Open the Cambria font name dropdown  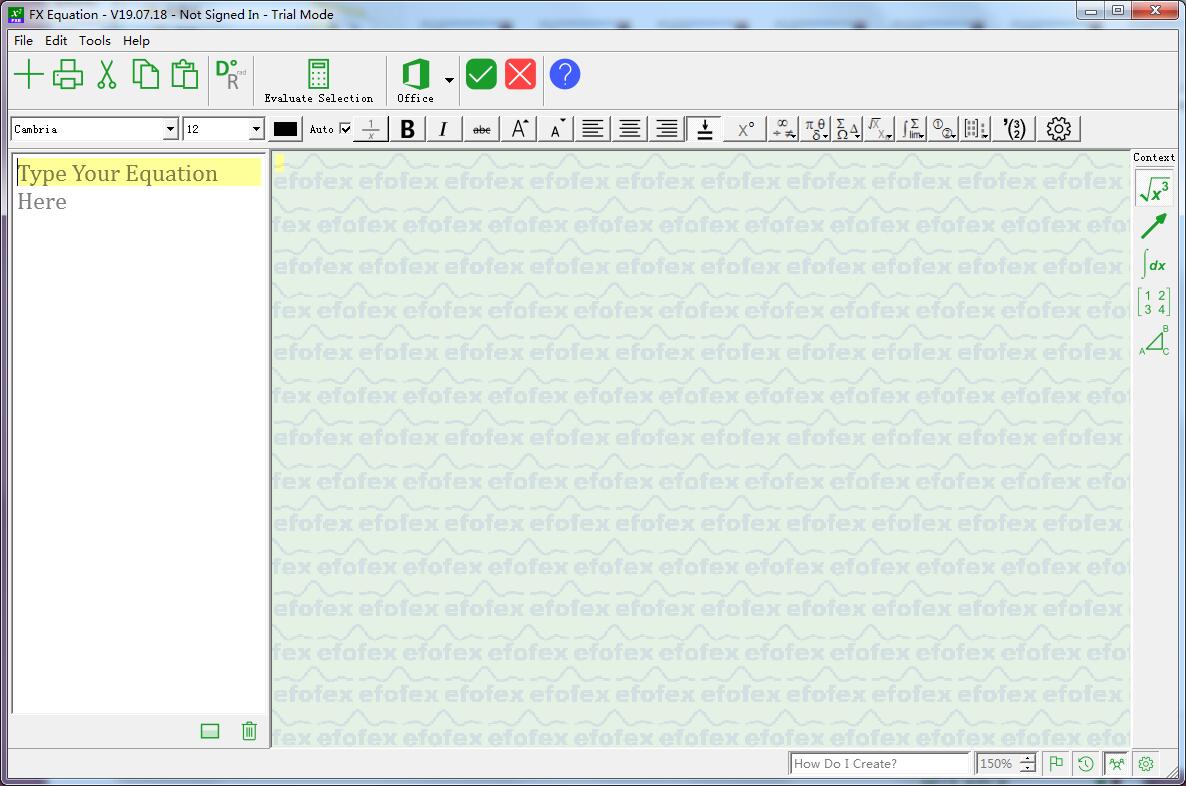(170, 129)
